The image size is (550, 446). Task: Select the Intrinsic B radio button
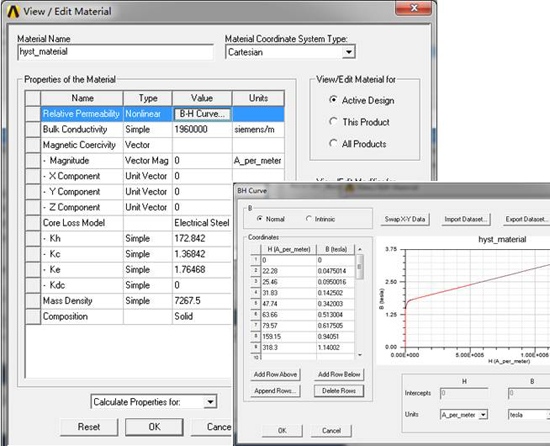pyautogui.click(x=309, y=218)
